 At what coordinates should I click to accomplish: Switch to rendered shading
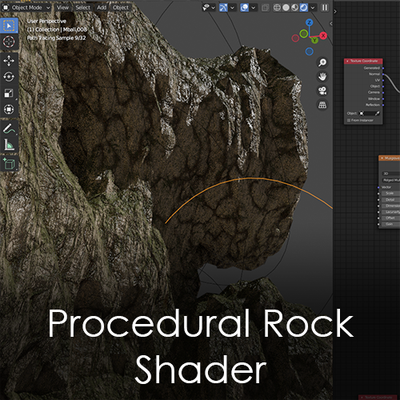point(304,7)
